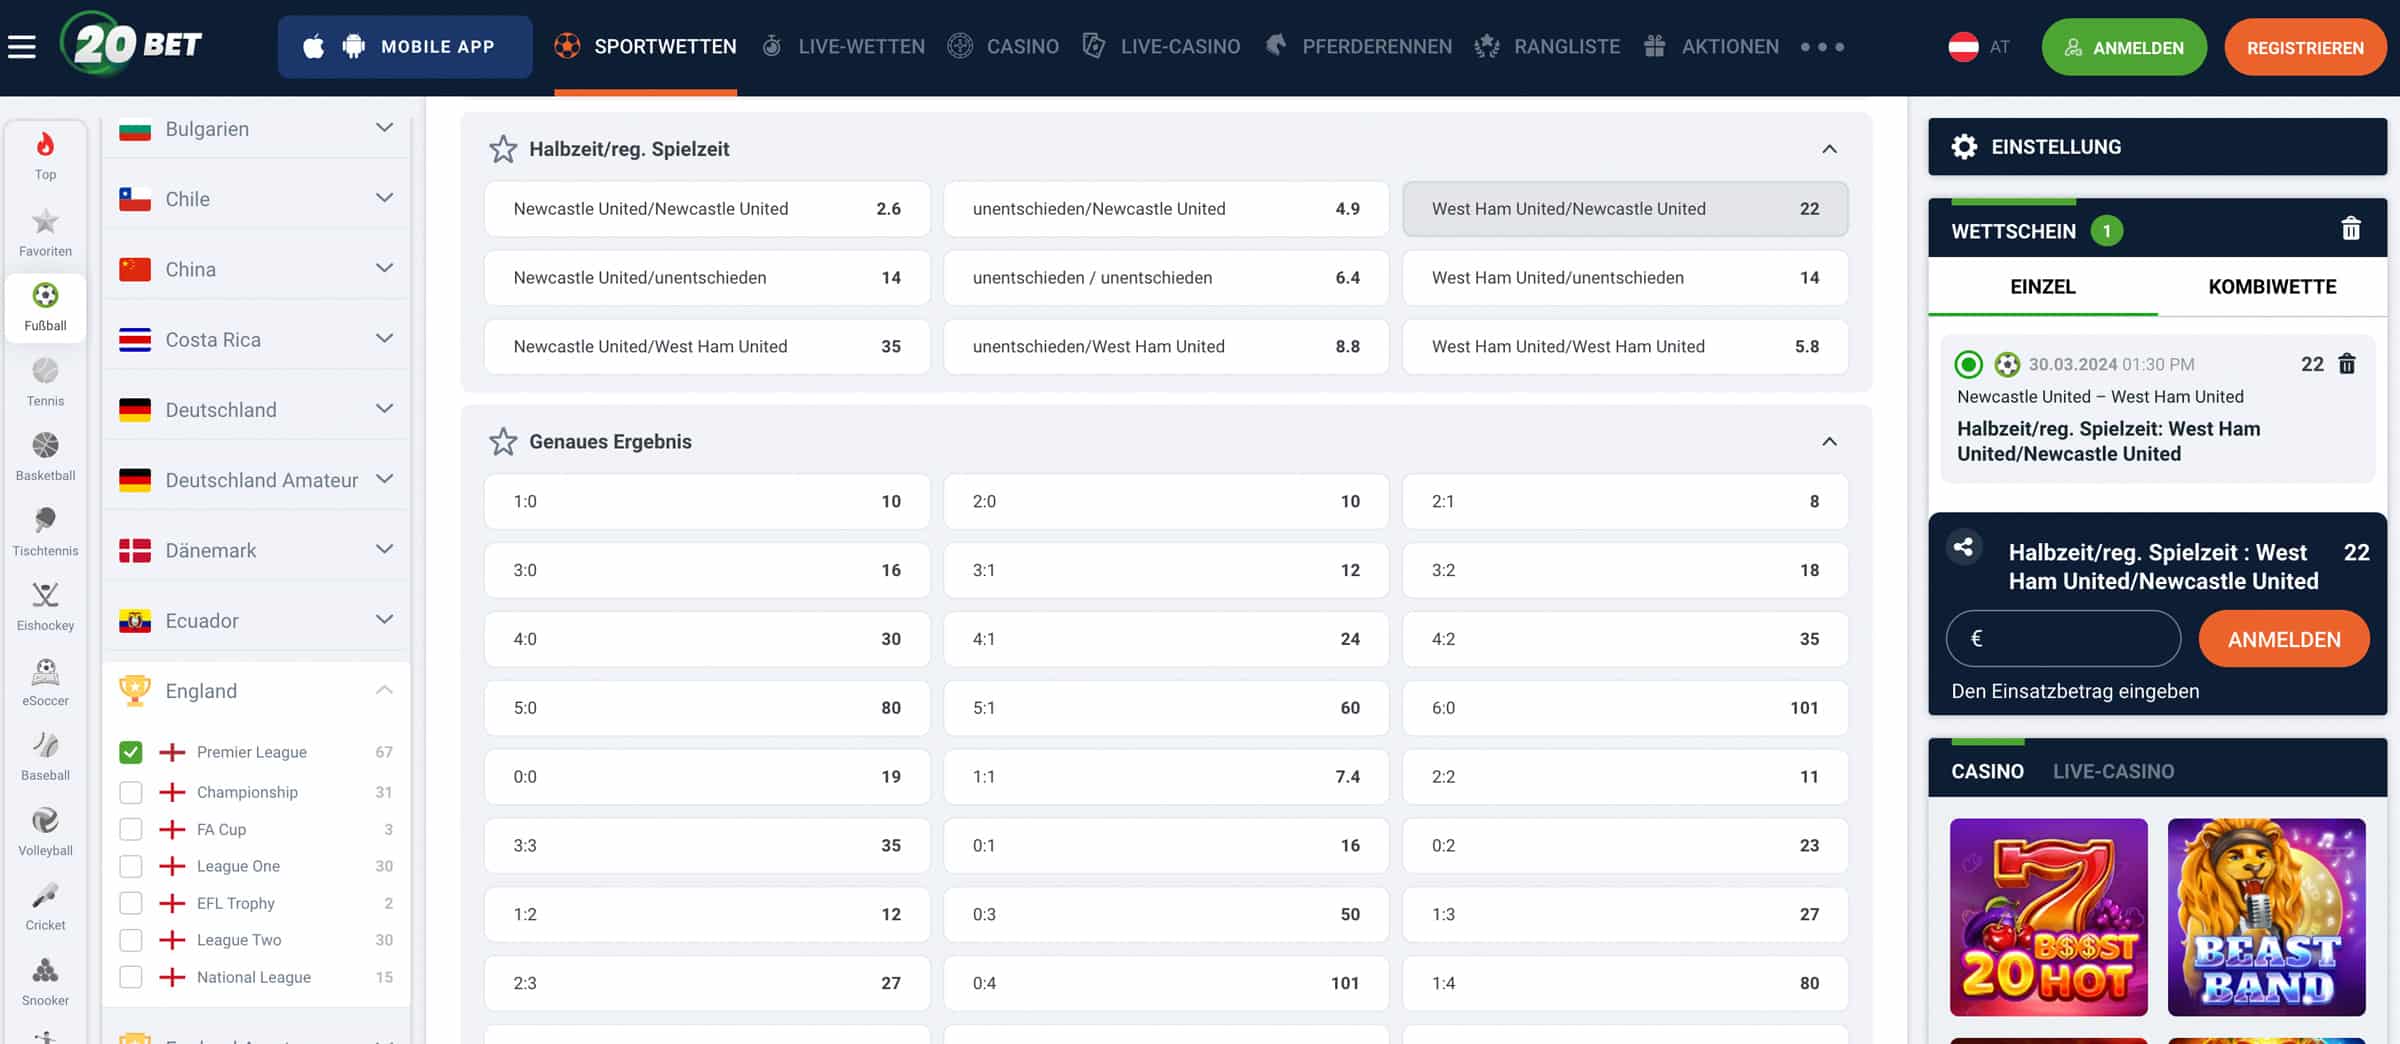Check the National League checkbox
The image size is (2400, 1044).
coord(131,977)
